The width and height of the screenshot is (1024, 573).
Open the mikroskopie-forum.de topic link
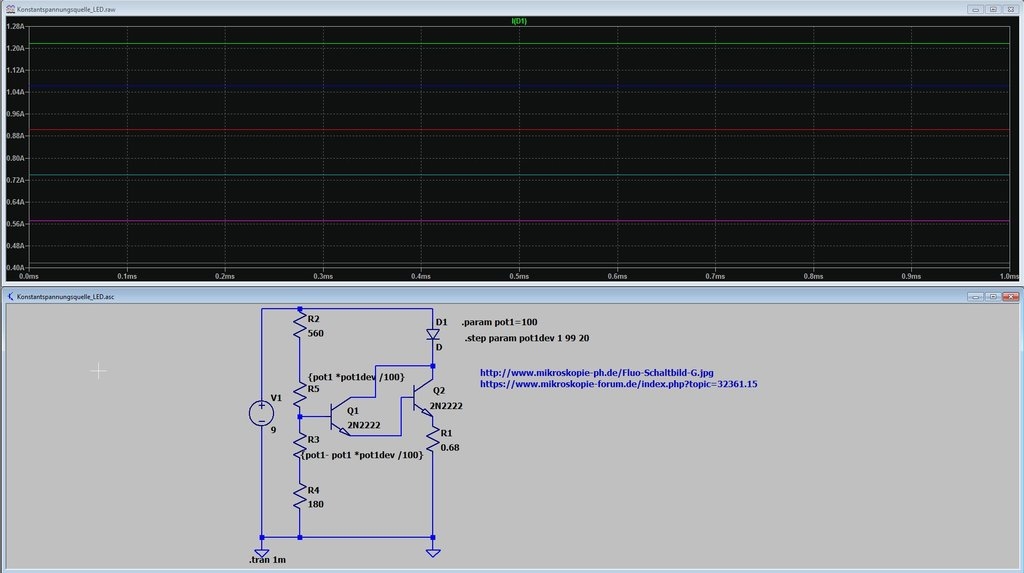618,384
